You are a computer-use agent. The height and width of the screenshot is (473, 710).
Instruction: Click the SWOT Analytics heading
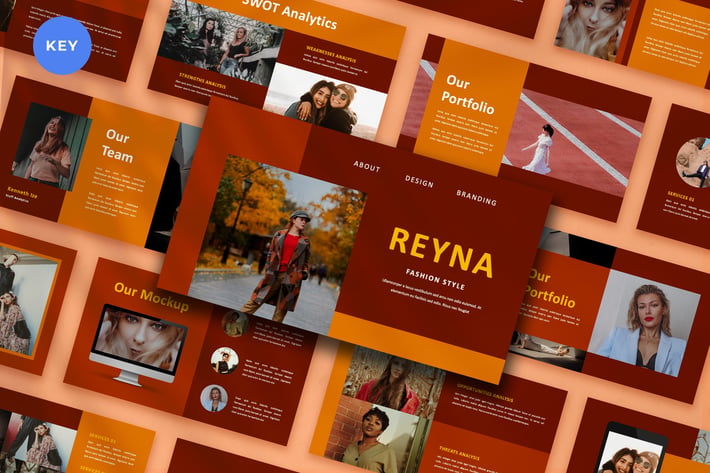click(290, 13)
